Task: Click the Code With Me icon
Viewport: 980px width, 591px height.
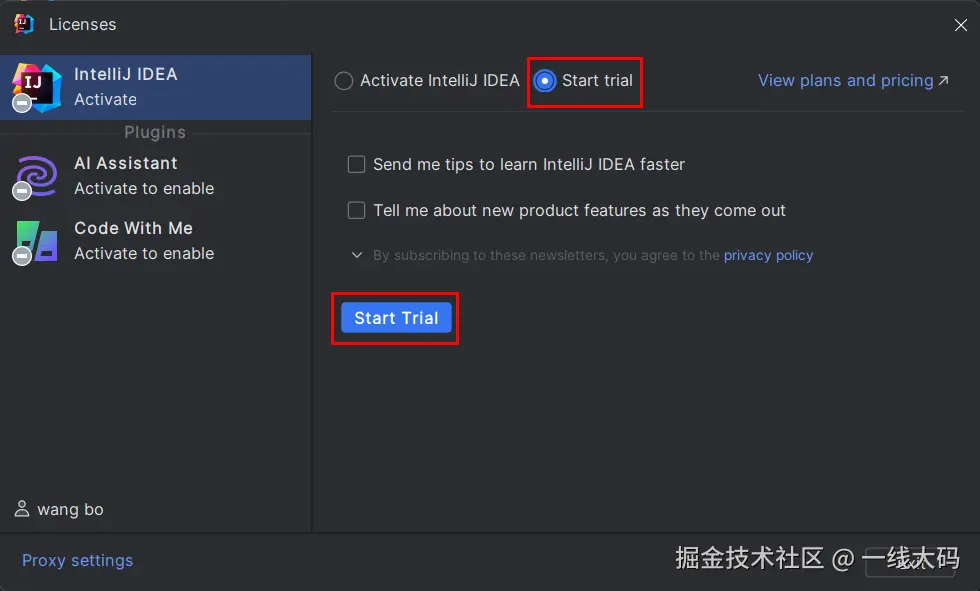Action: tap(36, 241)
